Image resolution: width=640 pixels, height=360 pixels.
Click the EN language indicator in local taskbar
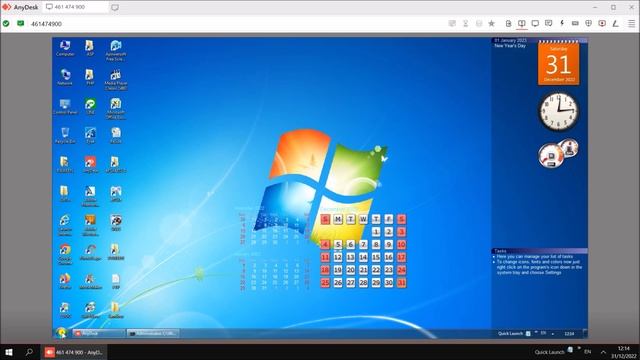pos(588,352)
